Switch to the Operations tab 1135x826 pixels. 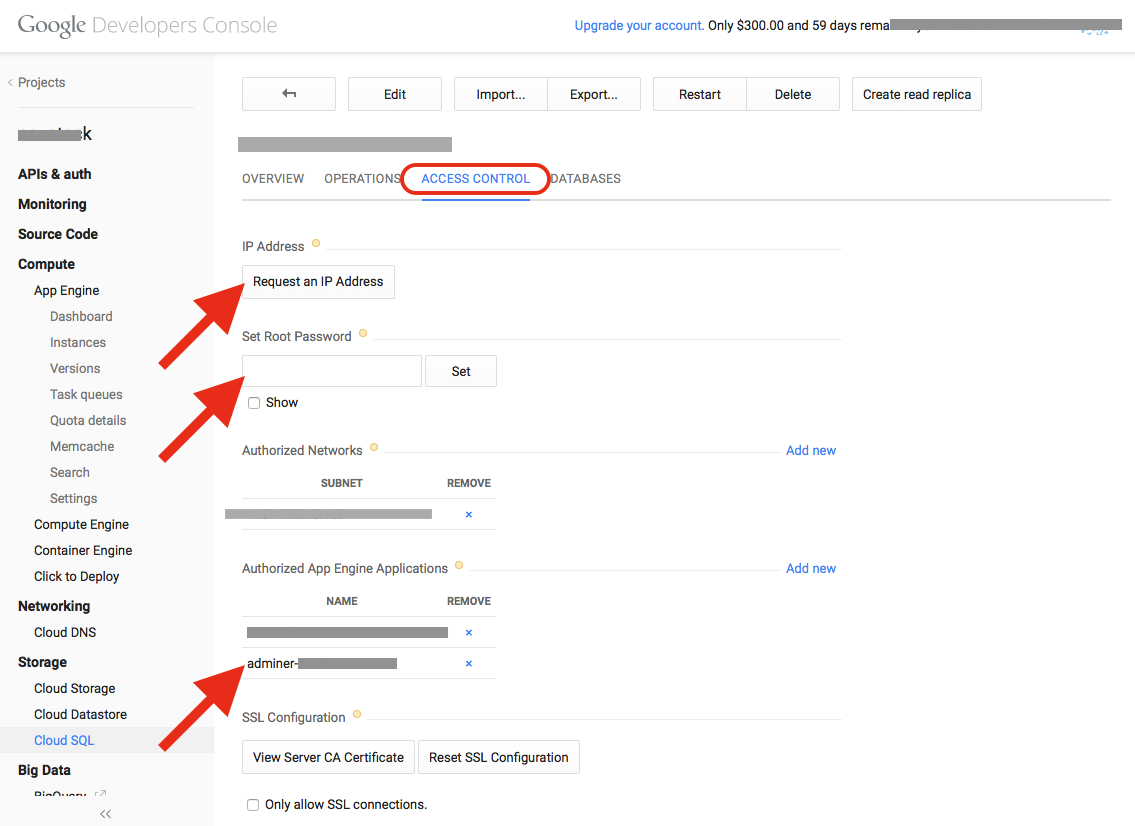point(362,179)
